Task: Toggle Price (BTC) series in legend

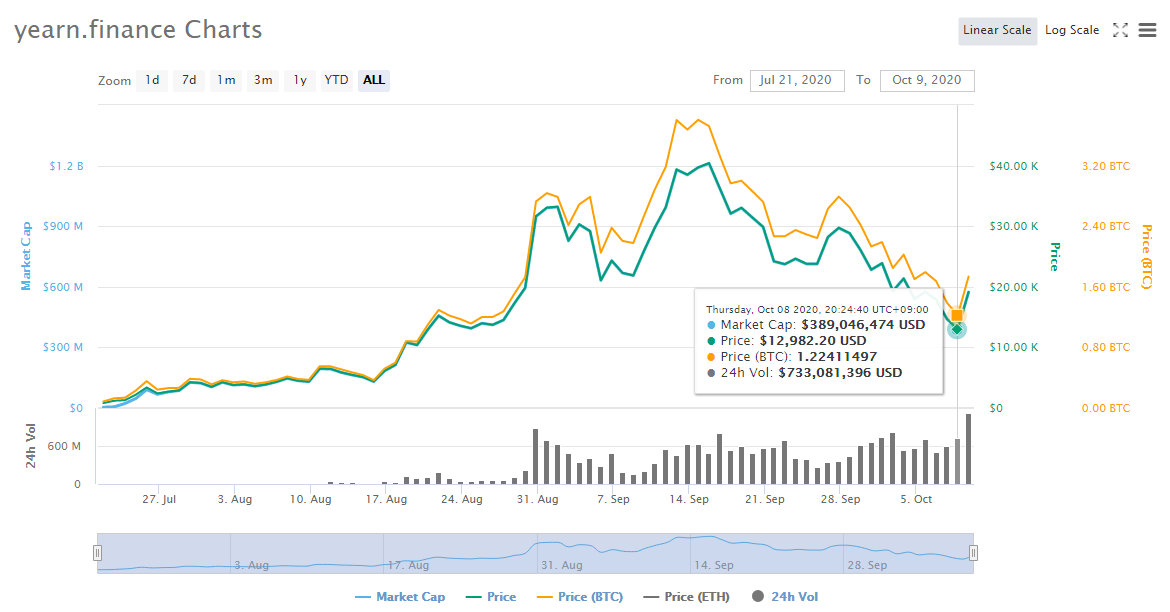Action: coord(580,597)
